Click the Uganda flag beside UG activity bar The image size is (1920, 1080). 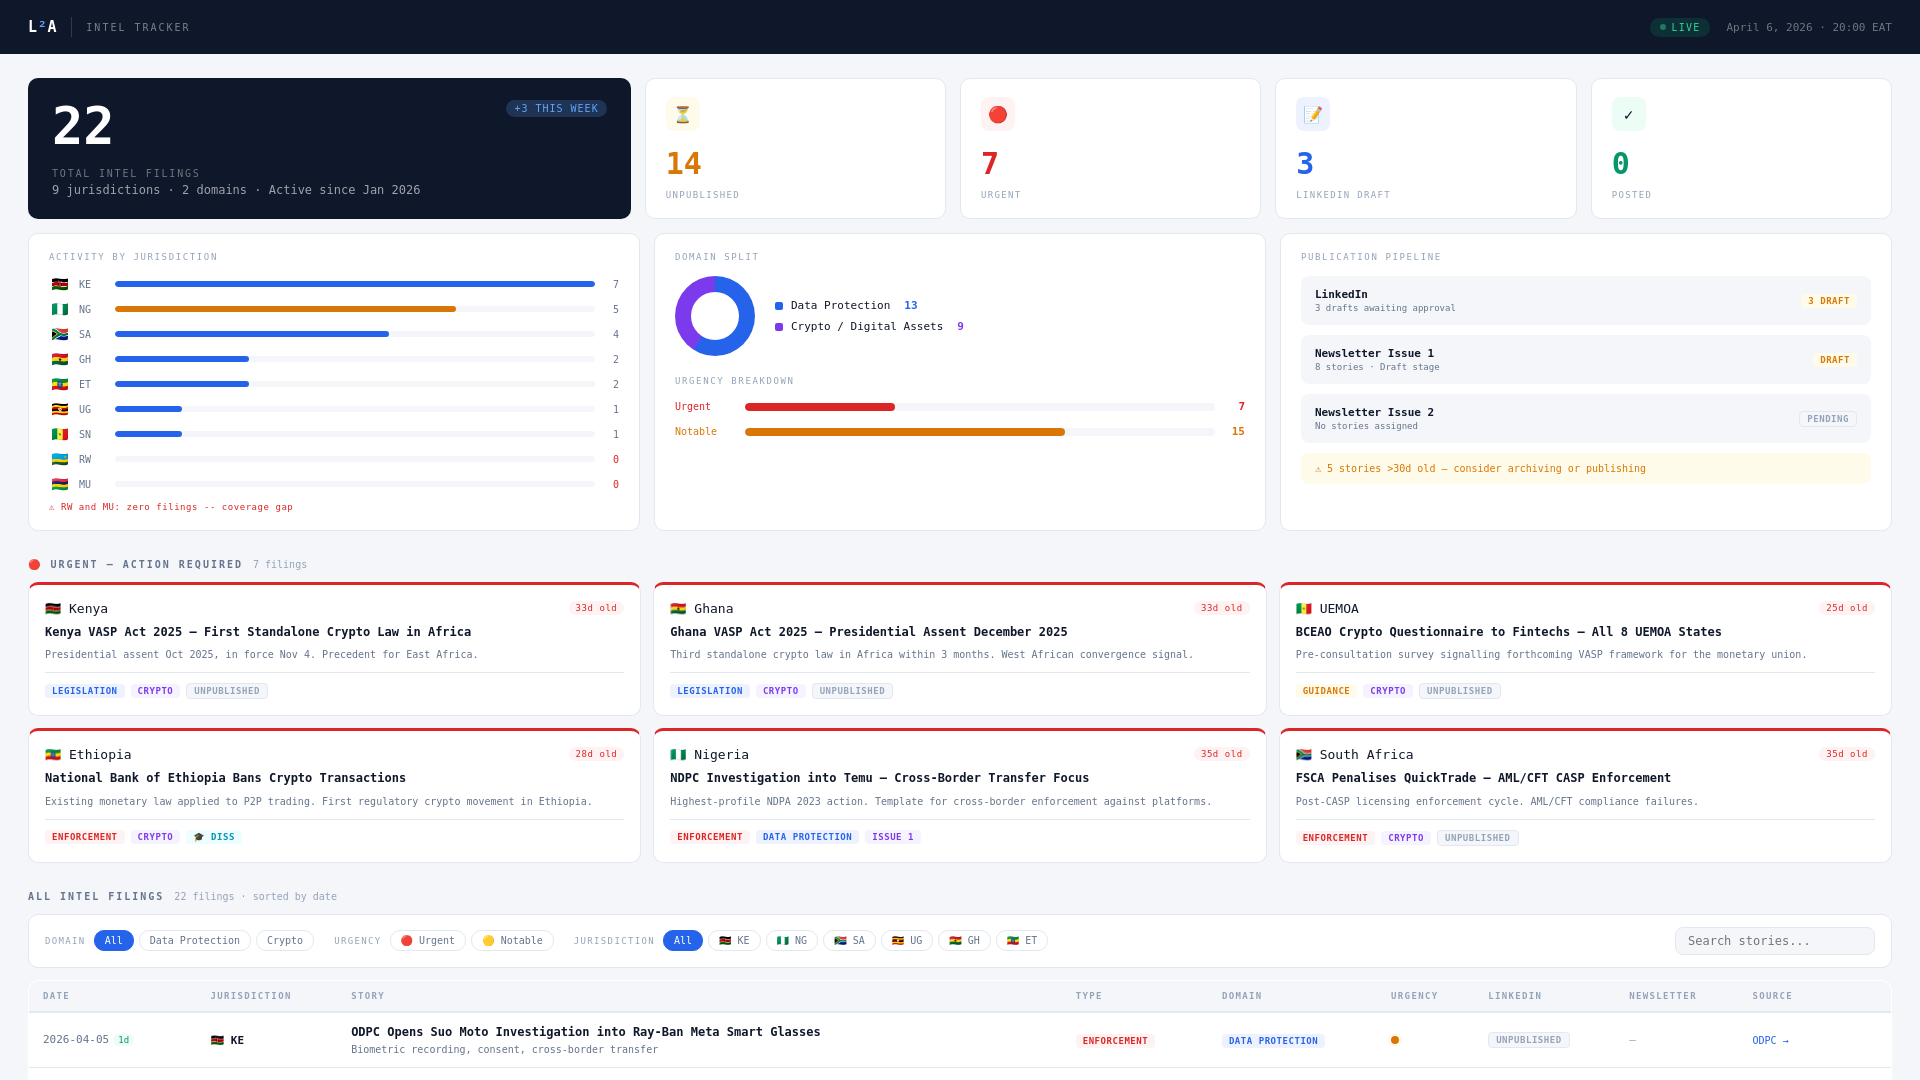tap(60, 409)
